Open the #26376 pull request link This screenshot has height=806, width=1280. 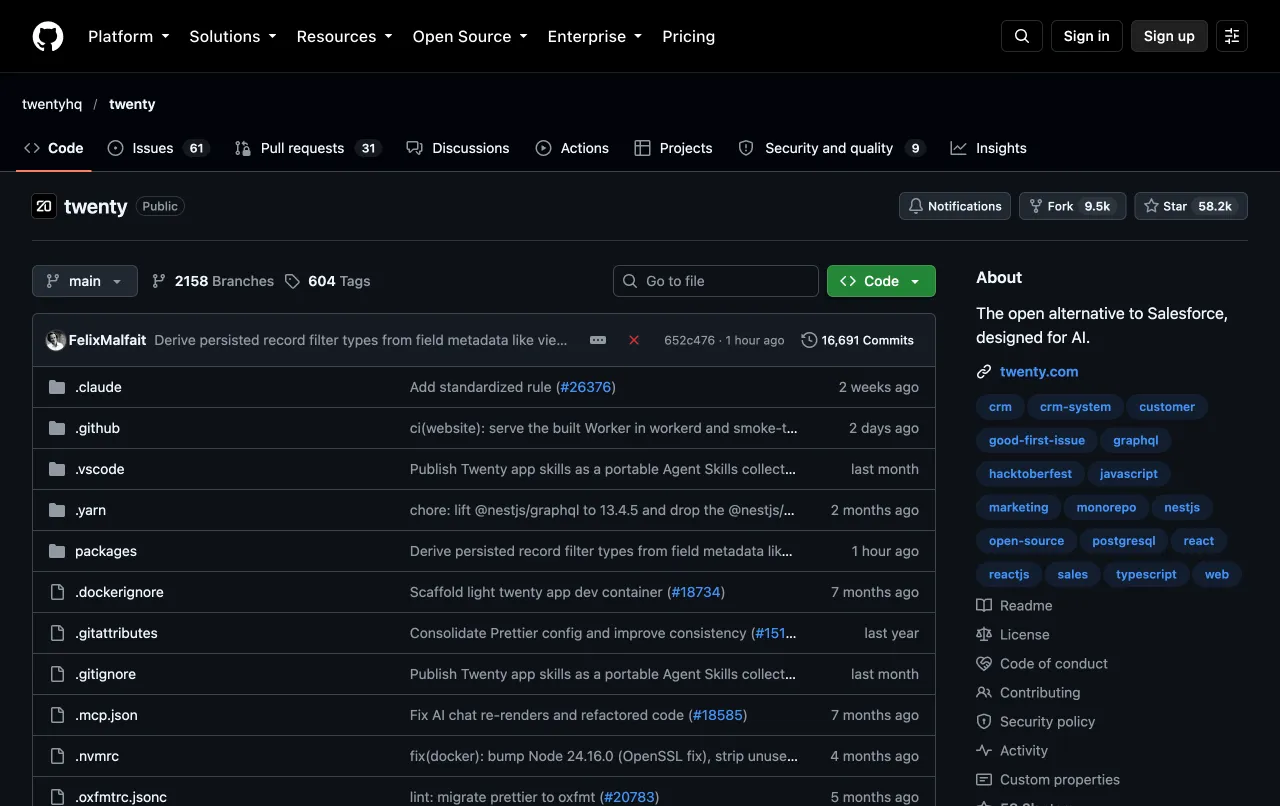pos(586,387)
